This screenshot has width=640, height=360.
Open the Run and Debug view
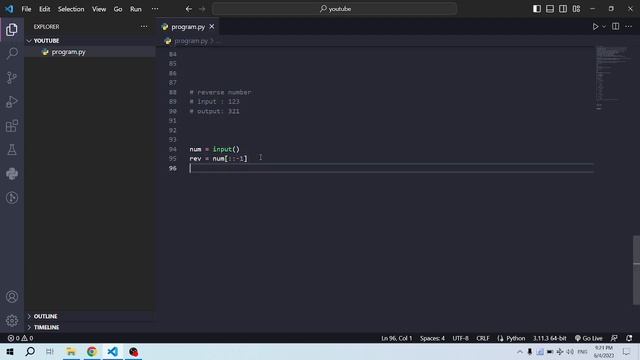(x=12, y=102)
